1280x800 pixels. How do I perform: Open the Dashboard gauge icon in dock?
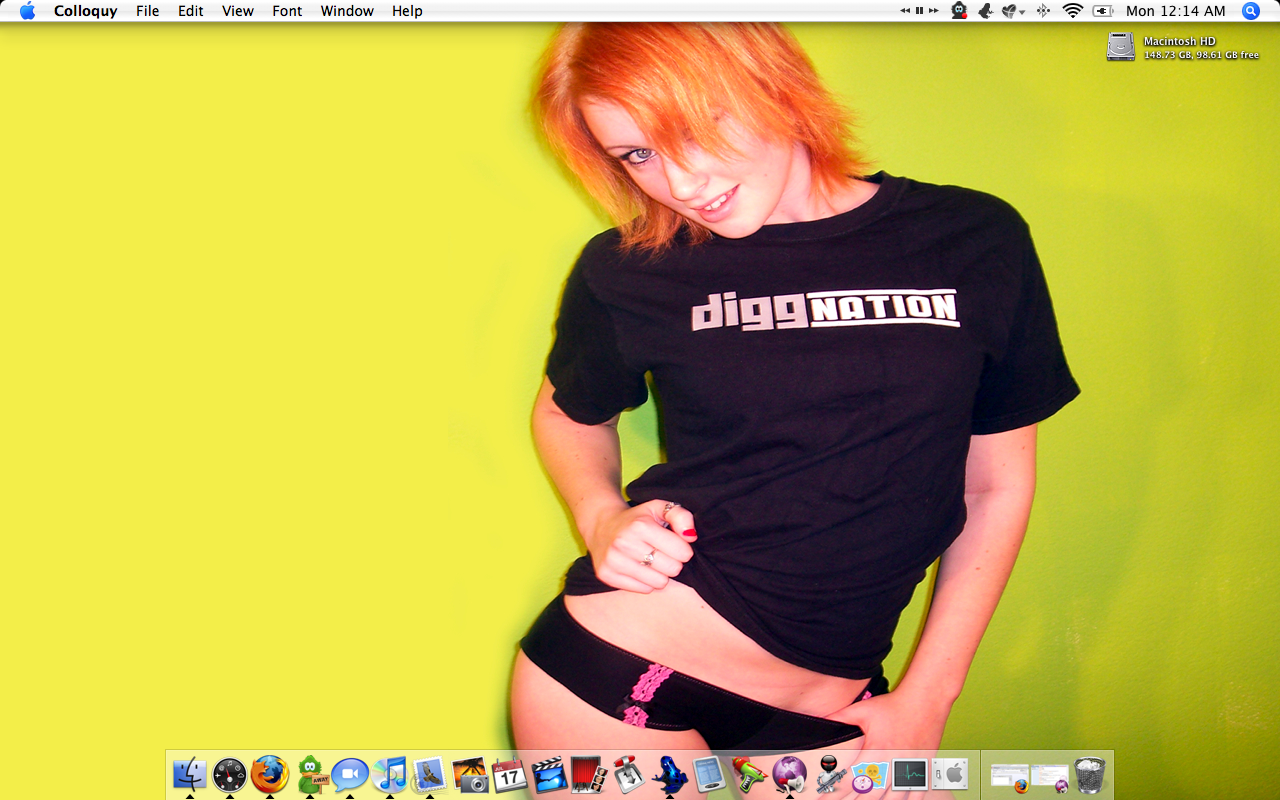[x=230, y=775]
